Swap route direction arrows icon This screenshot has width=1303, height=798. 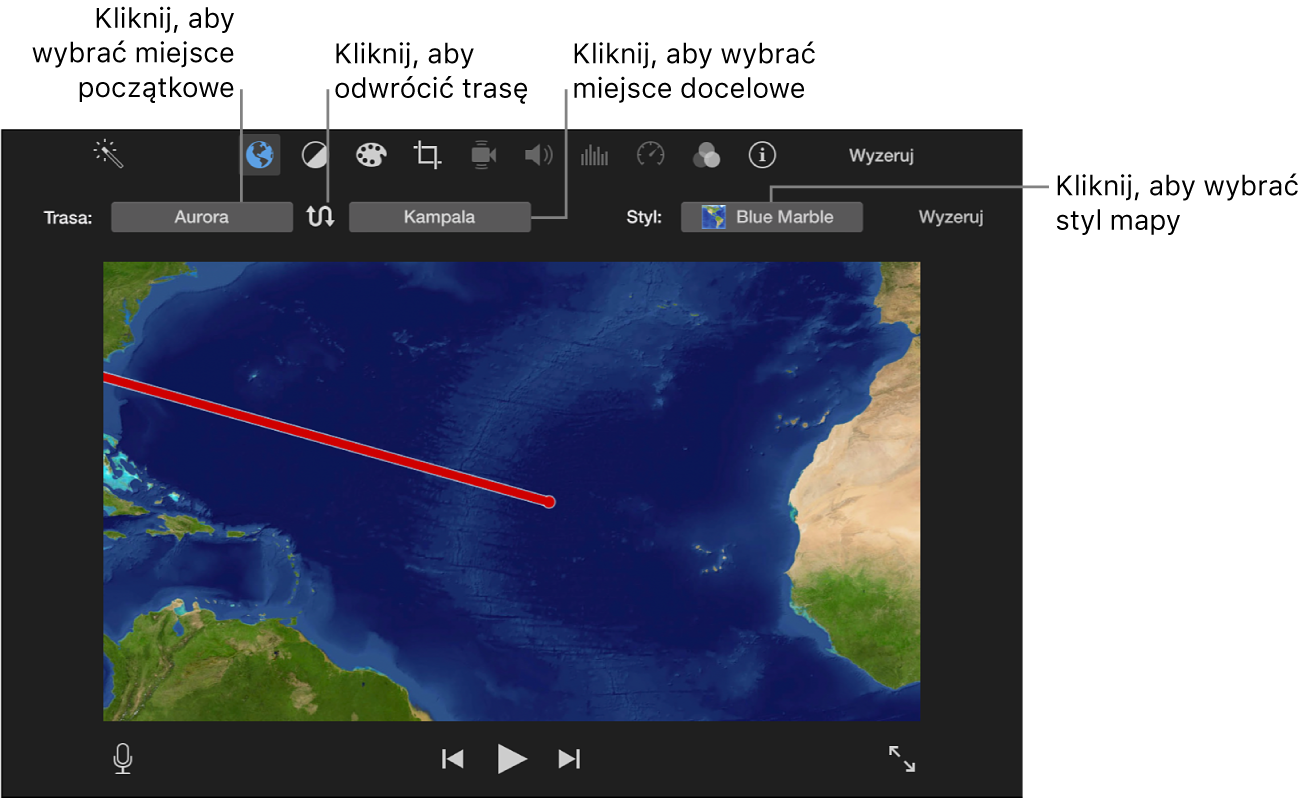320,216
